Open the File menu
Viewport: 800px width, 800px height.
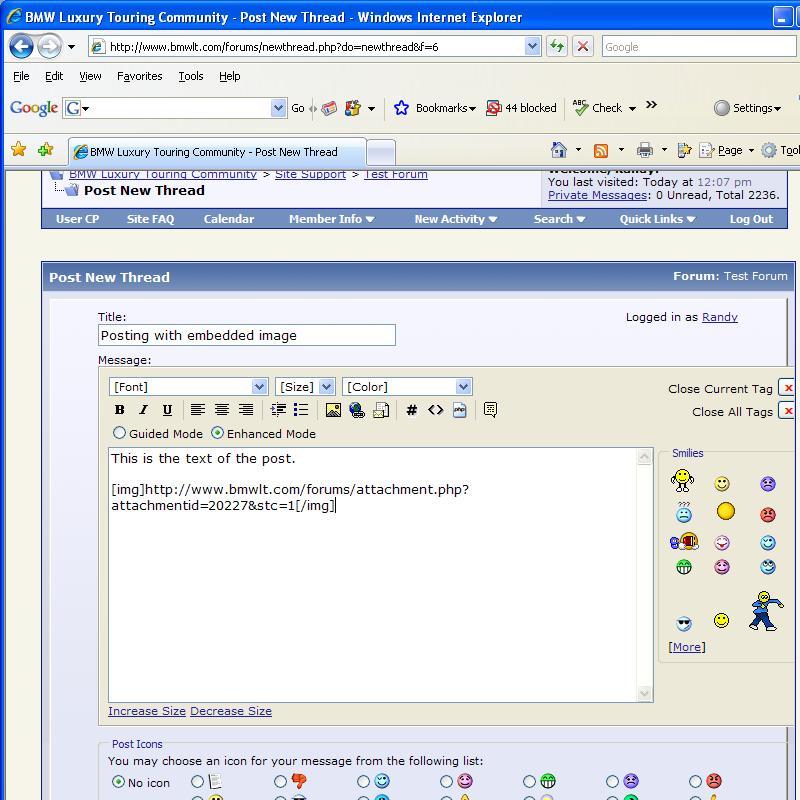tap(21, 76)
